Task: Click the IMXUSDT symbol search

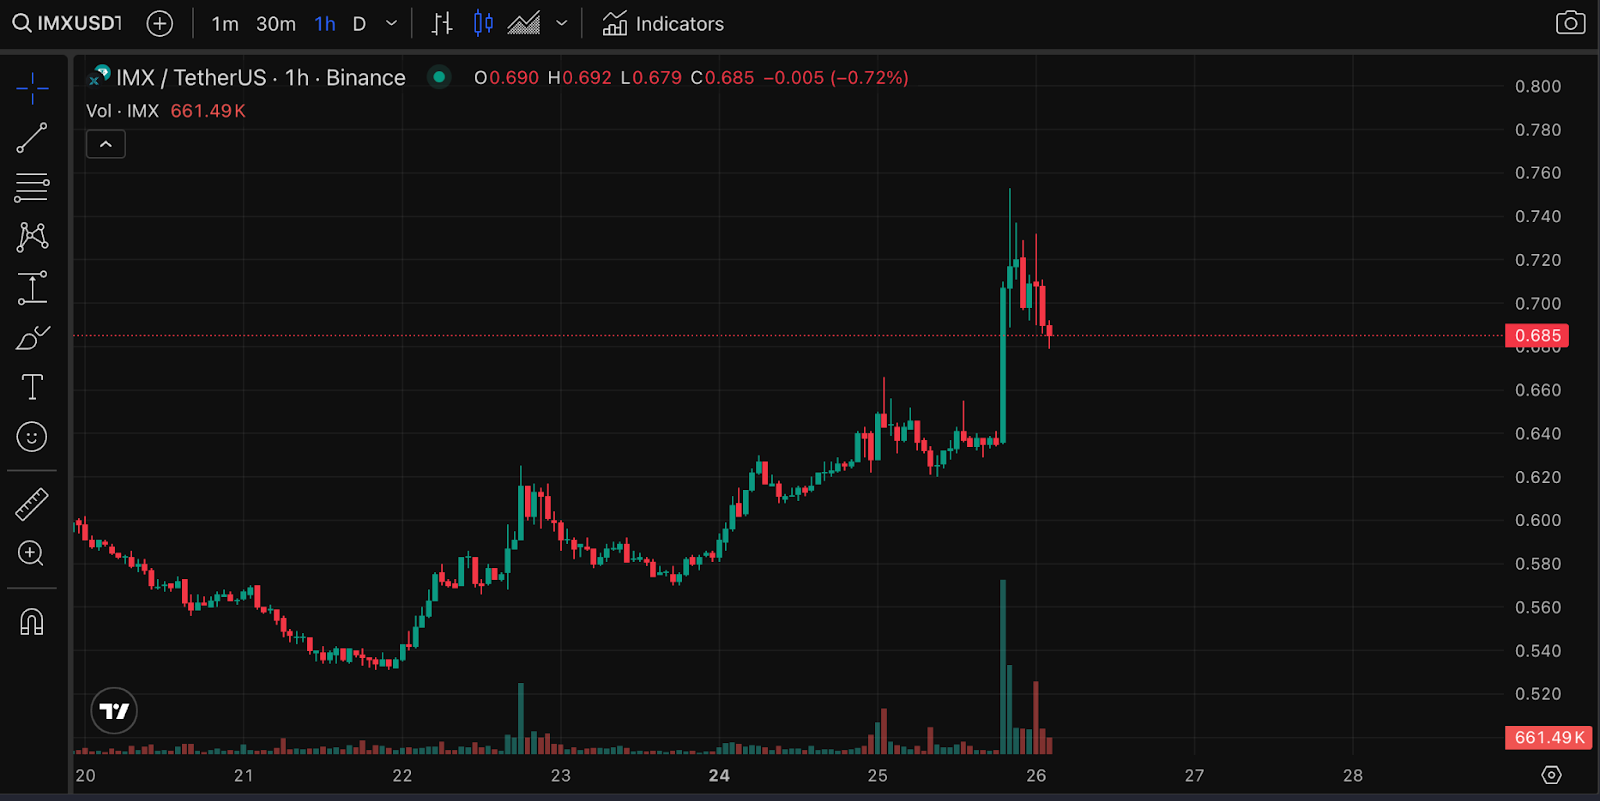Action: point(68,24)
